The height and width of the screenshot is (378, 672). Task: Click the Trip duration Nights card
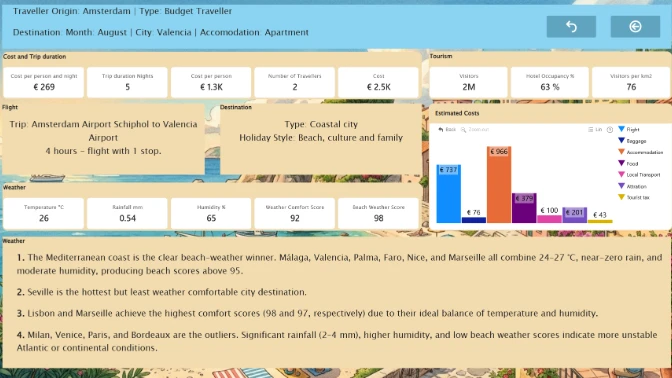tap(127, 82)
